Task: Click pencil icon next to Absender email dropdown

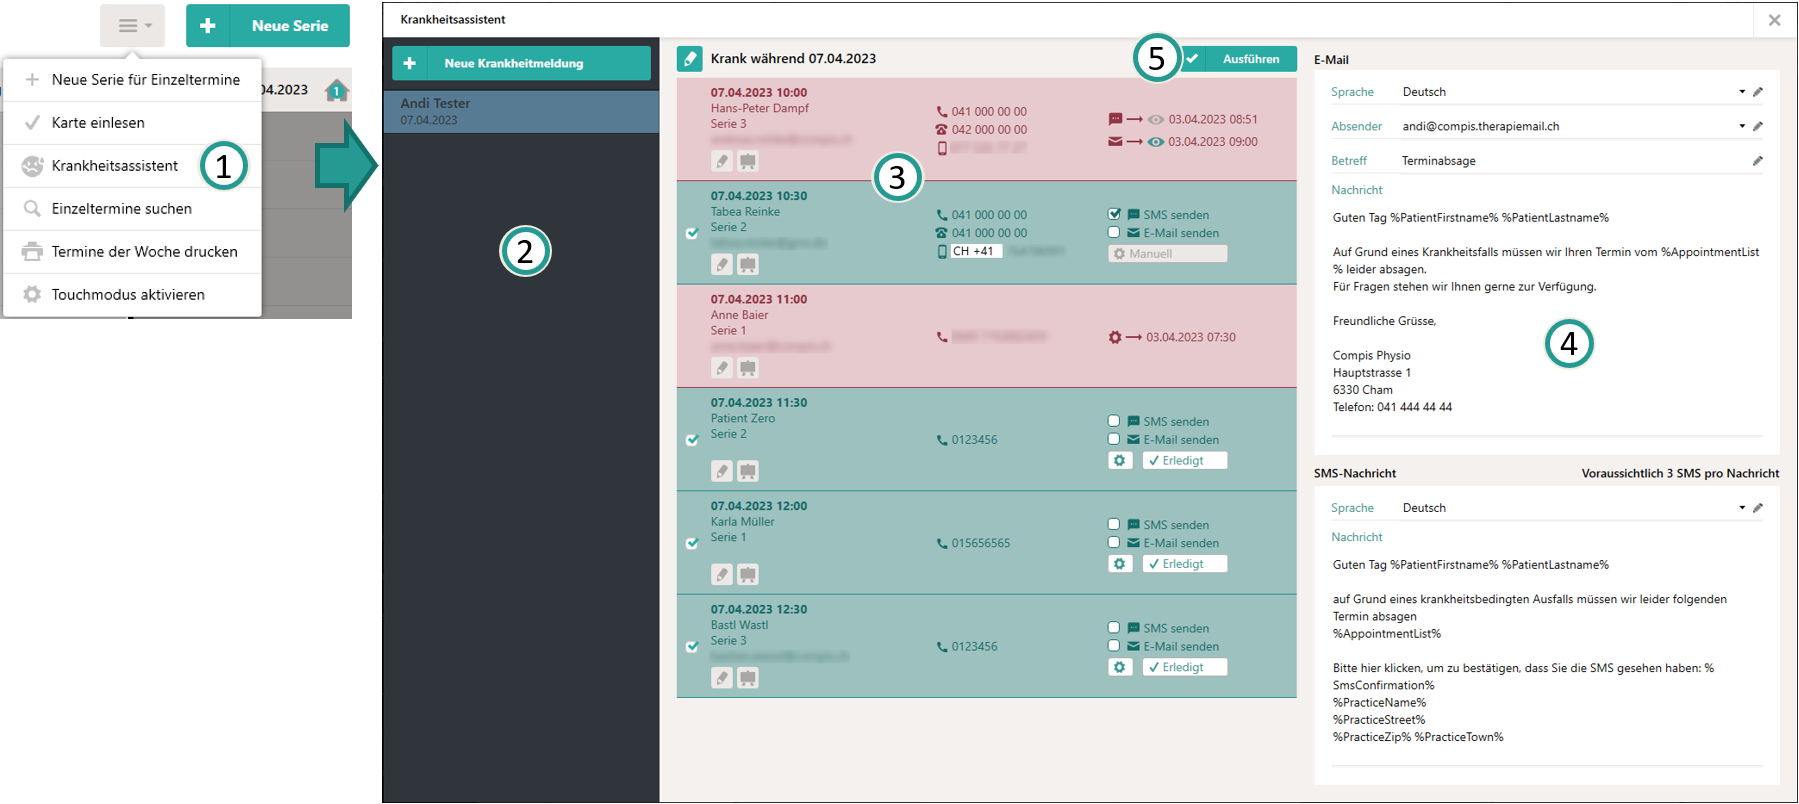Action: click(x=1757, y=126)
